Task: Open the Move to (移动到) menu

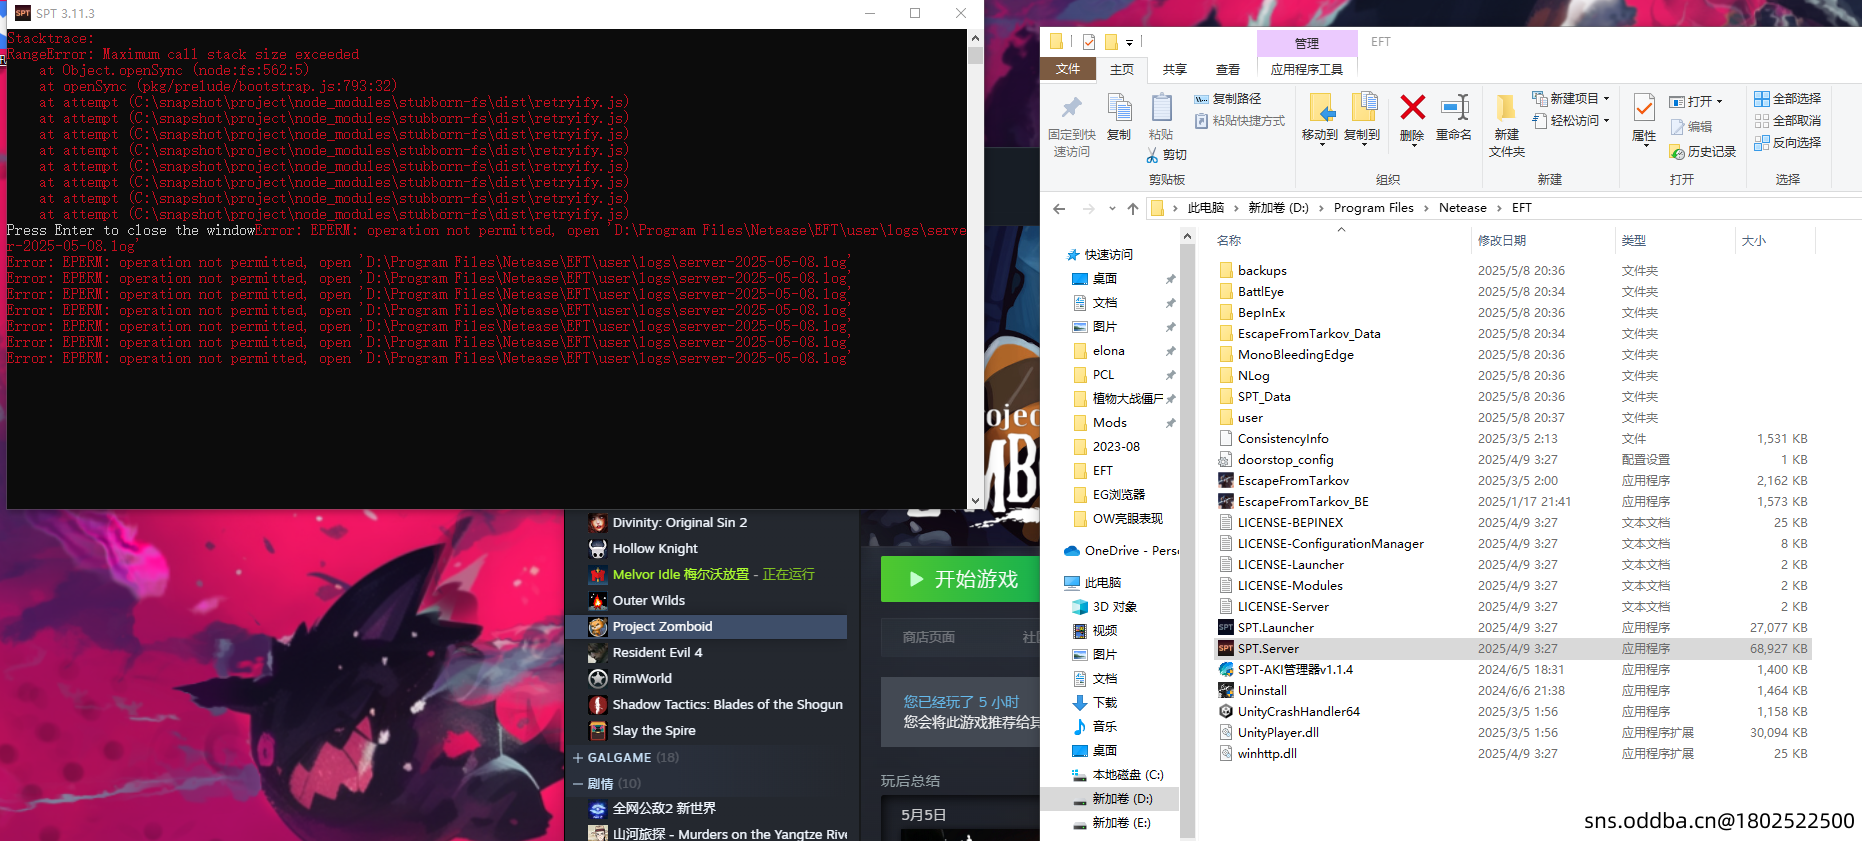Action: point(1320,119)
